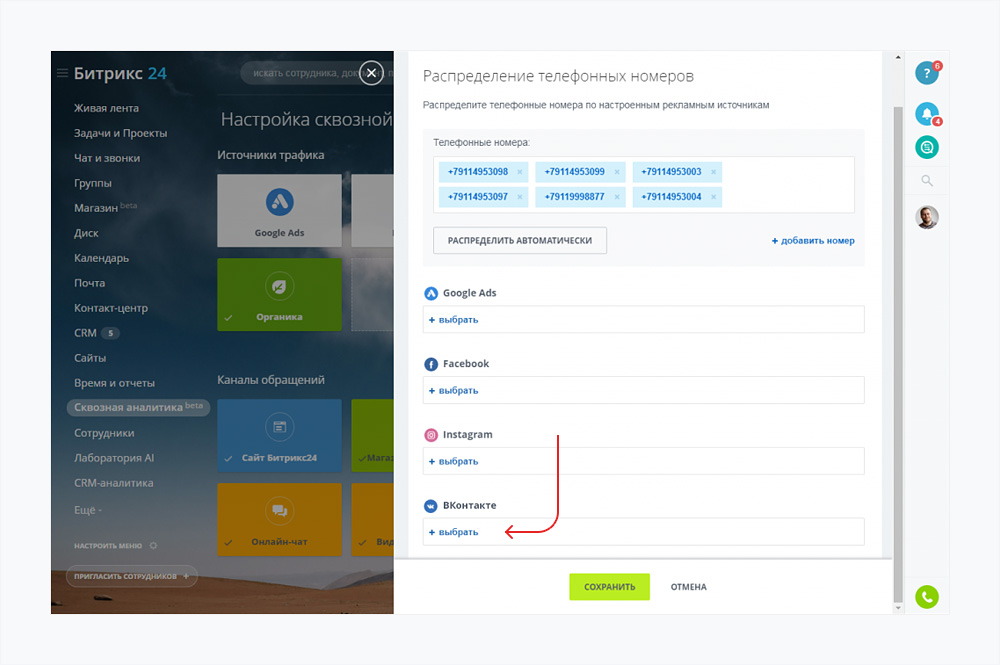Remove phone number +79119998877
This screenshot has height=665, width=1000.
[617, 197]
